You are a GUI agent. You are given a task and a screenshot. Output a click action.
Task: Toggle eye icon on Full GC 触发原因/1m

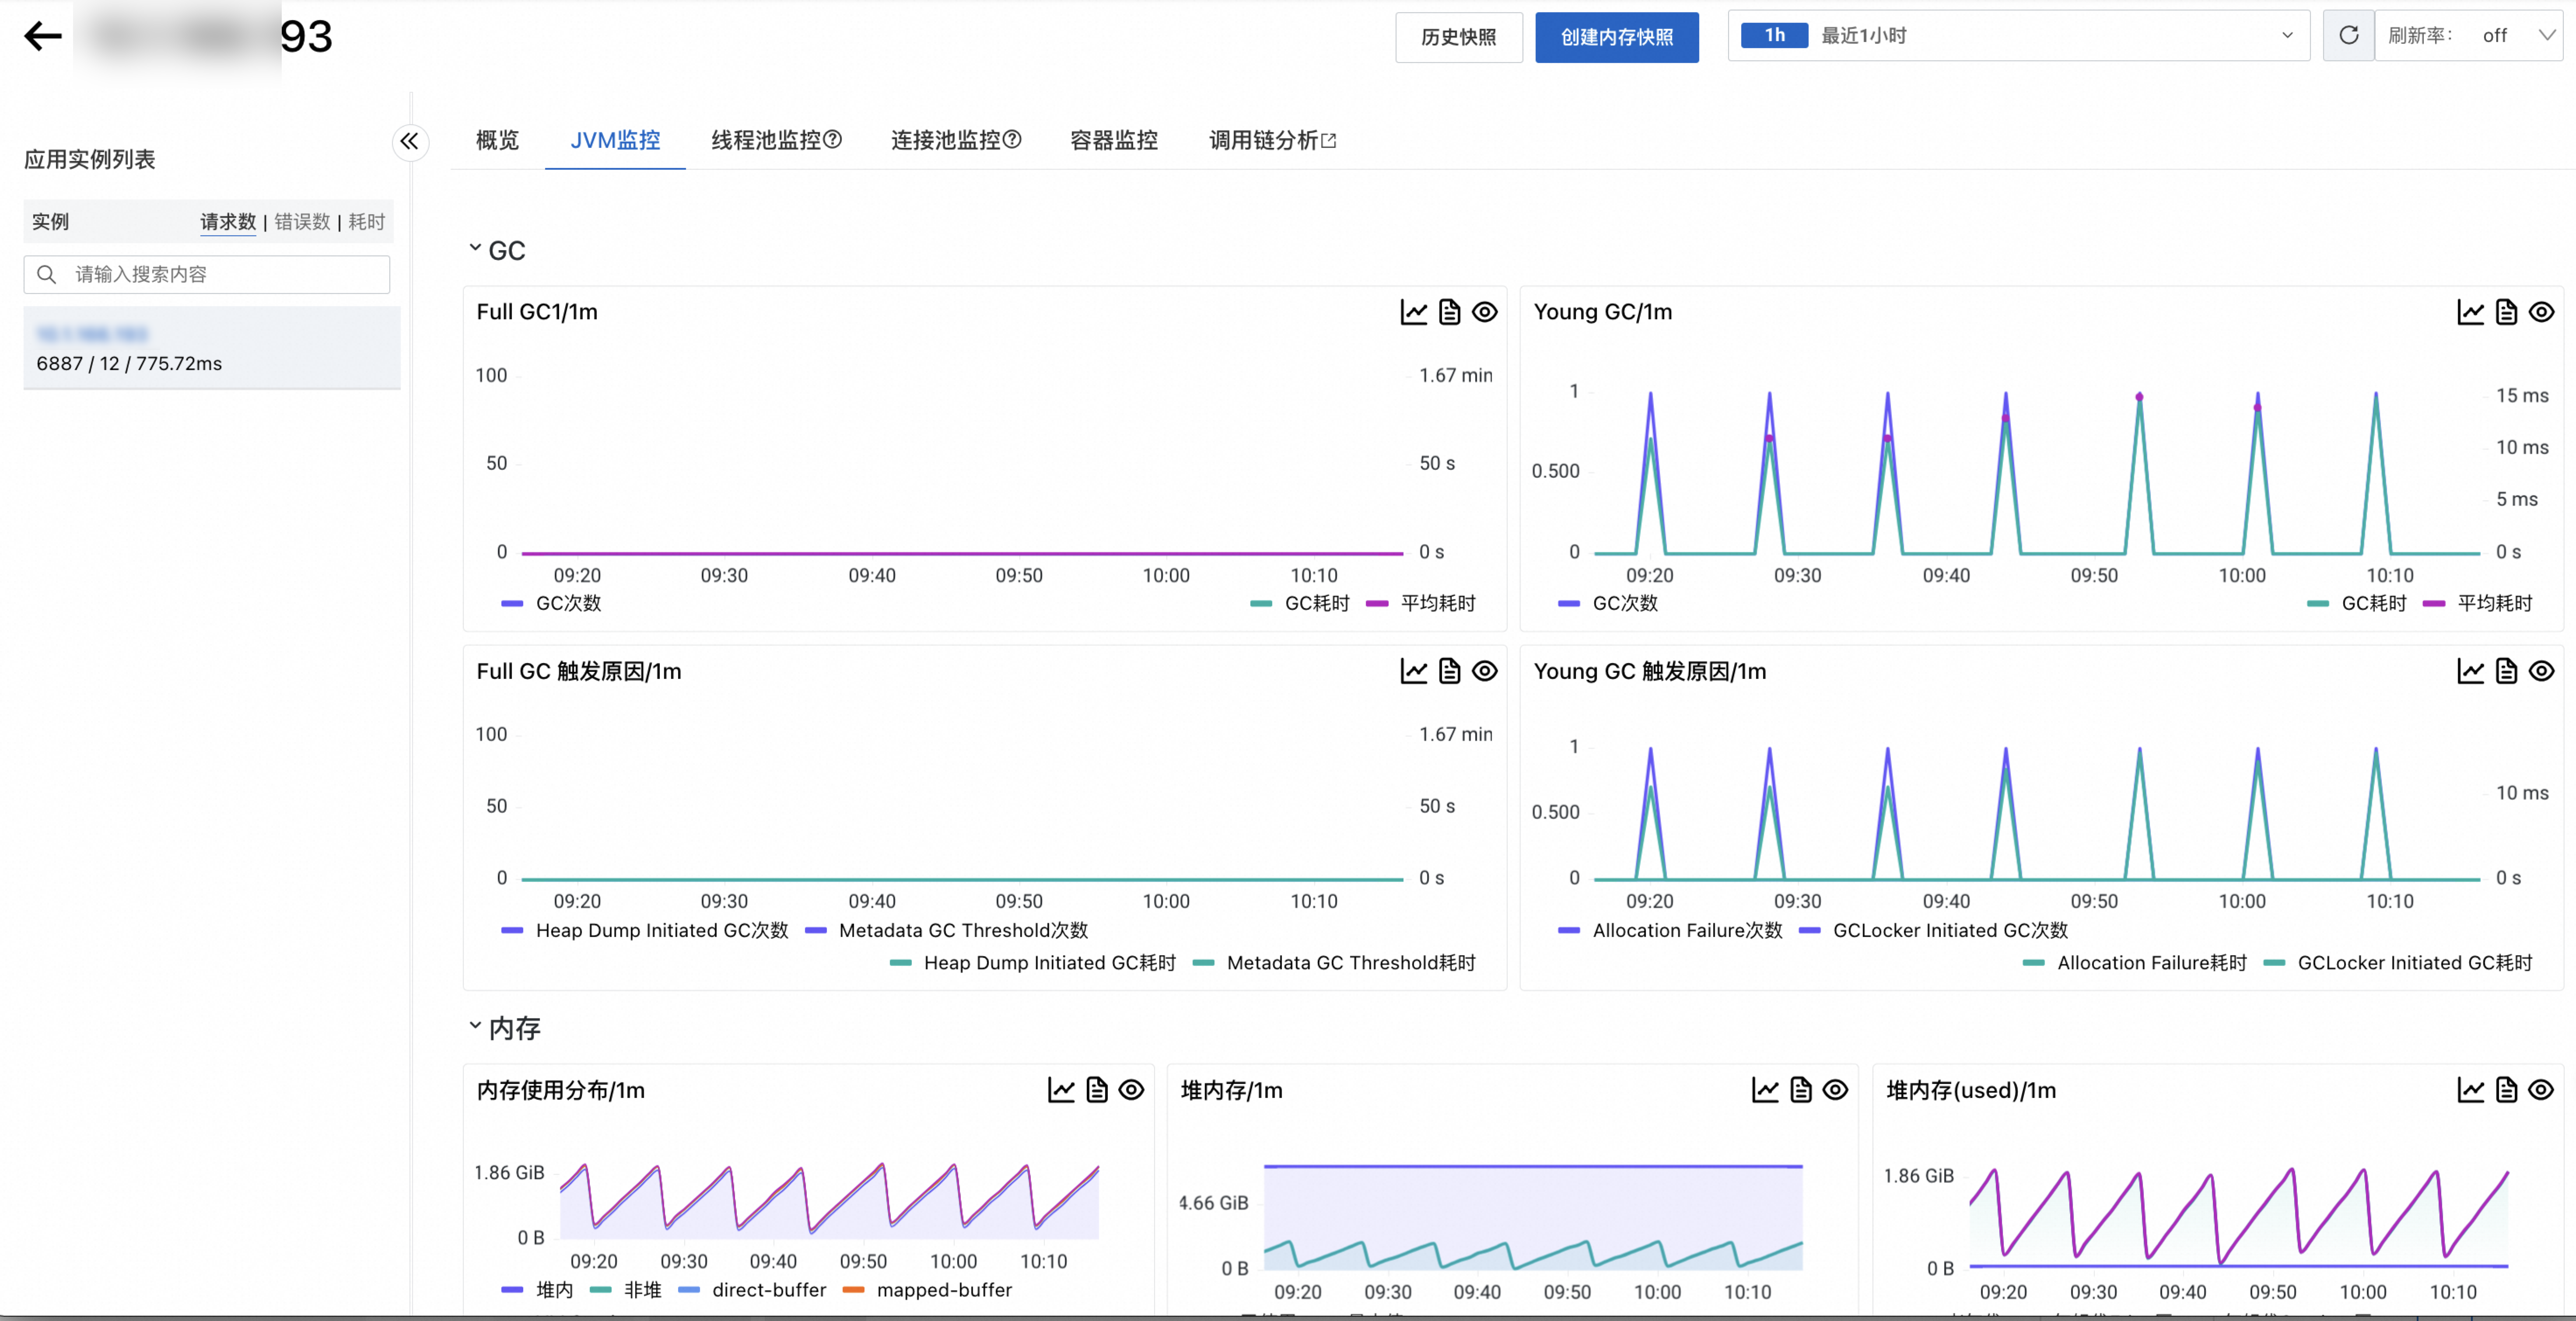point(1485,671)
